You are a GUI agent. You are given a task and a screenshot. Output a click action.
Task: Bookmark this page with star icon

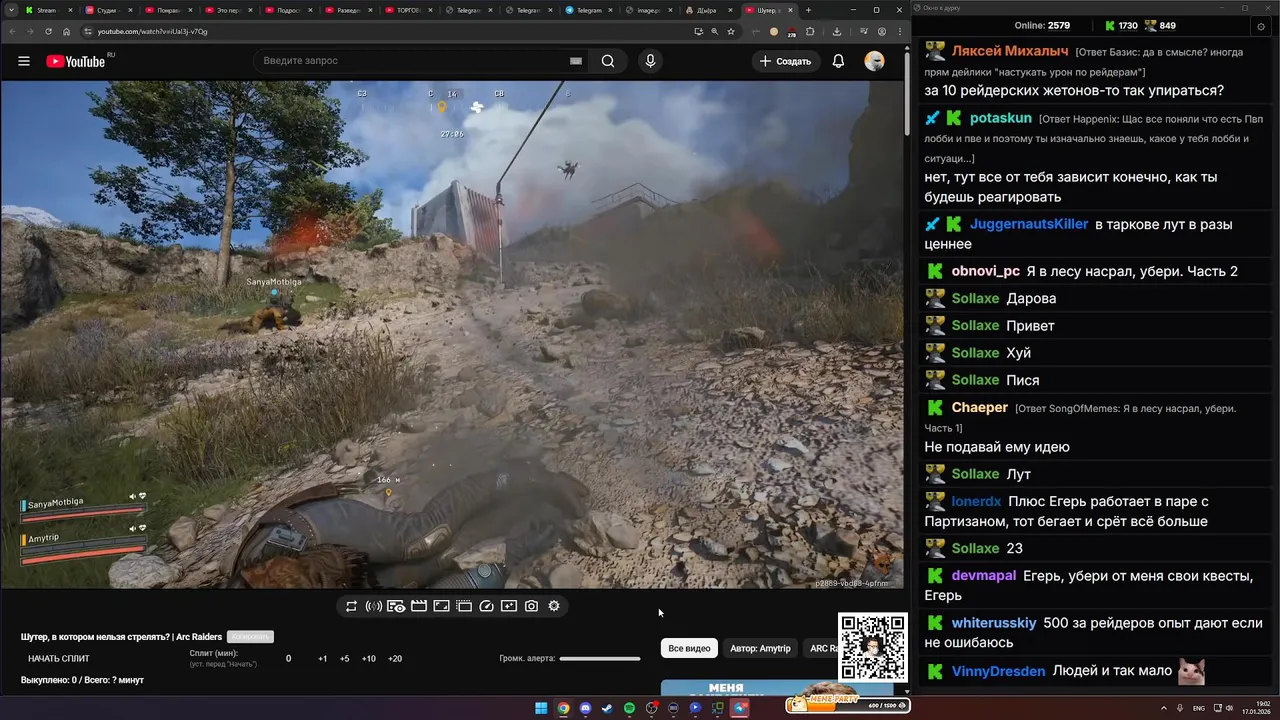point(731,31)
